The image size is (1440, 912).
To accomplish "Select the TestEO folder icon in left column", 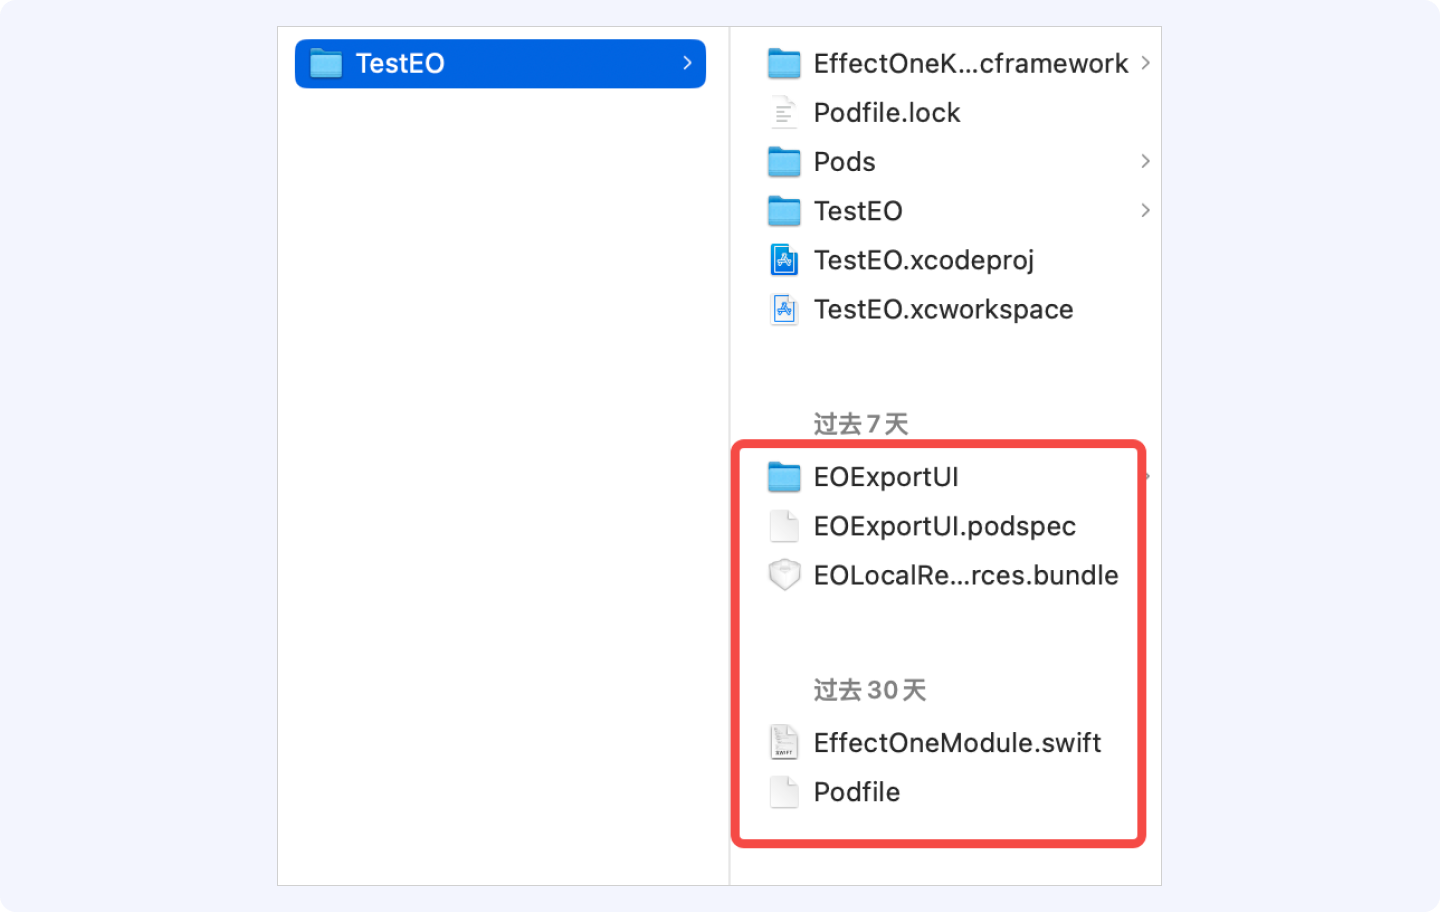I will point(326,63).
